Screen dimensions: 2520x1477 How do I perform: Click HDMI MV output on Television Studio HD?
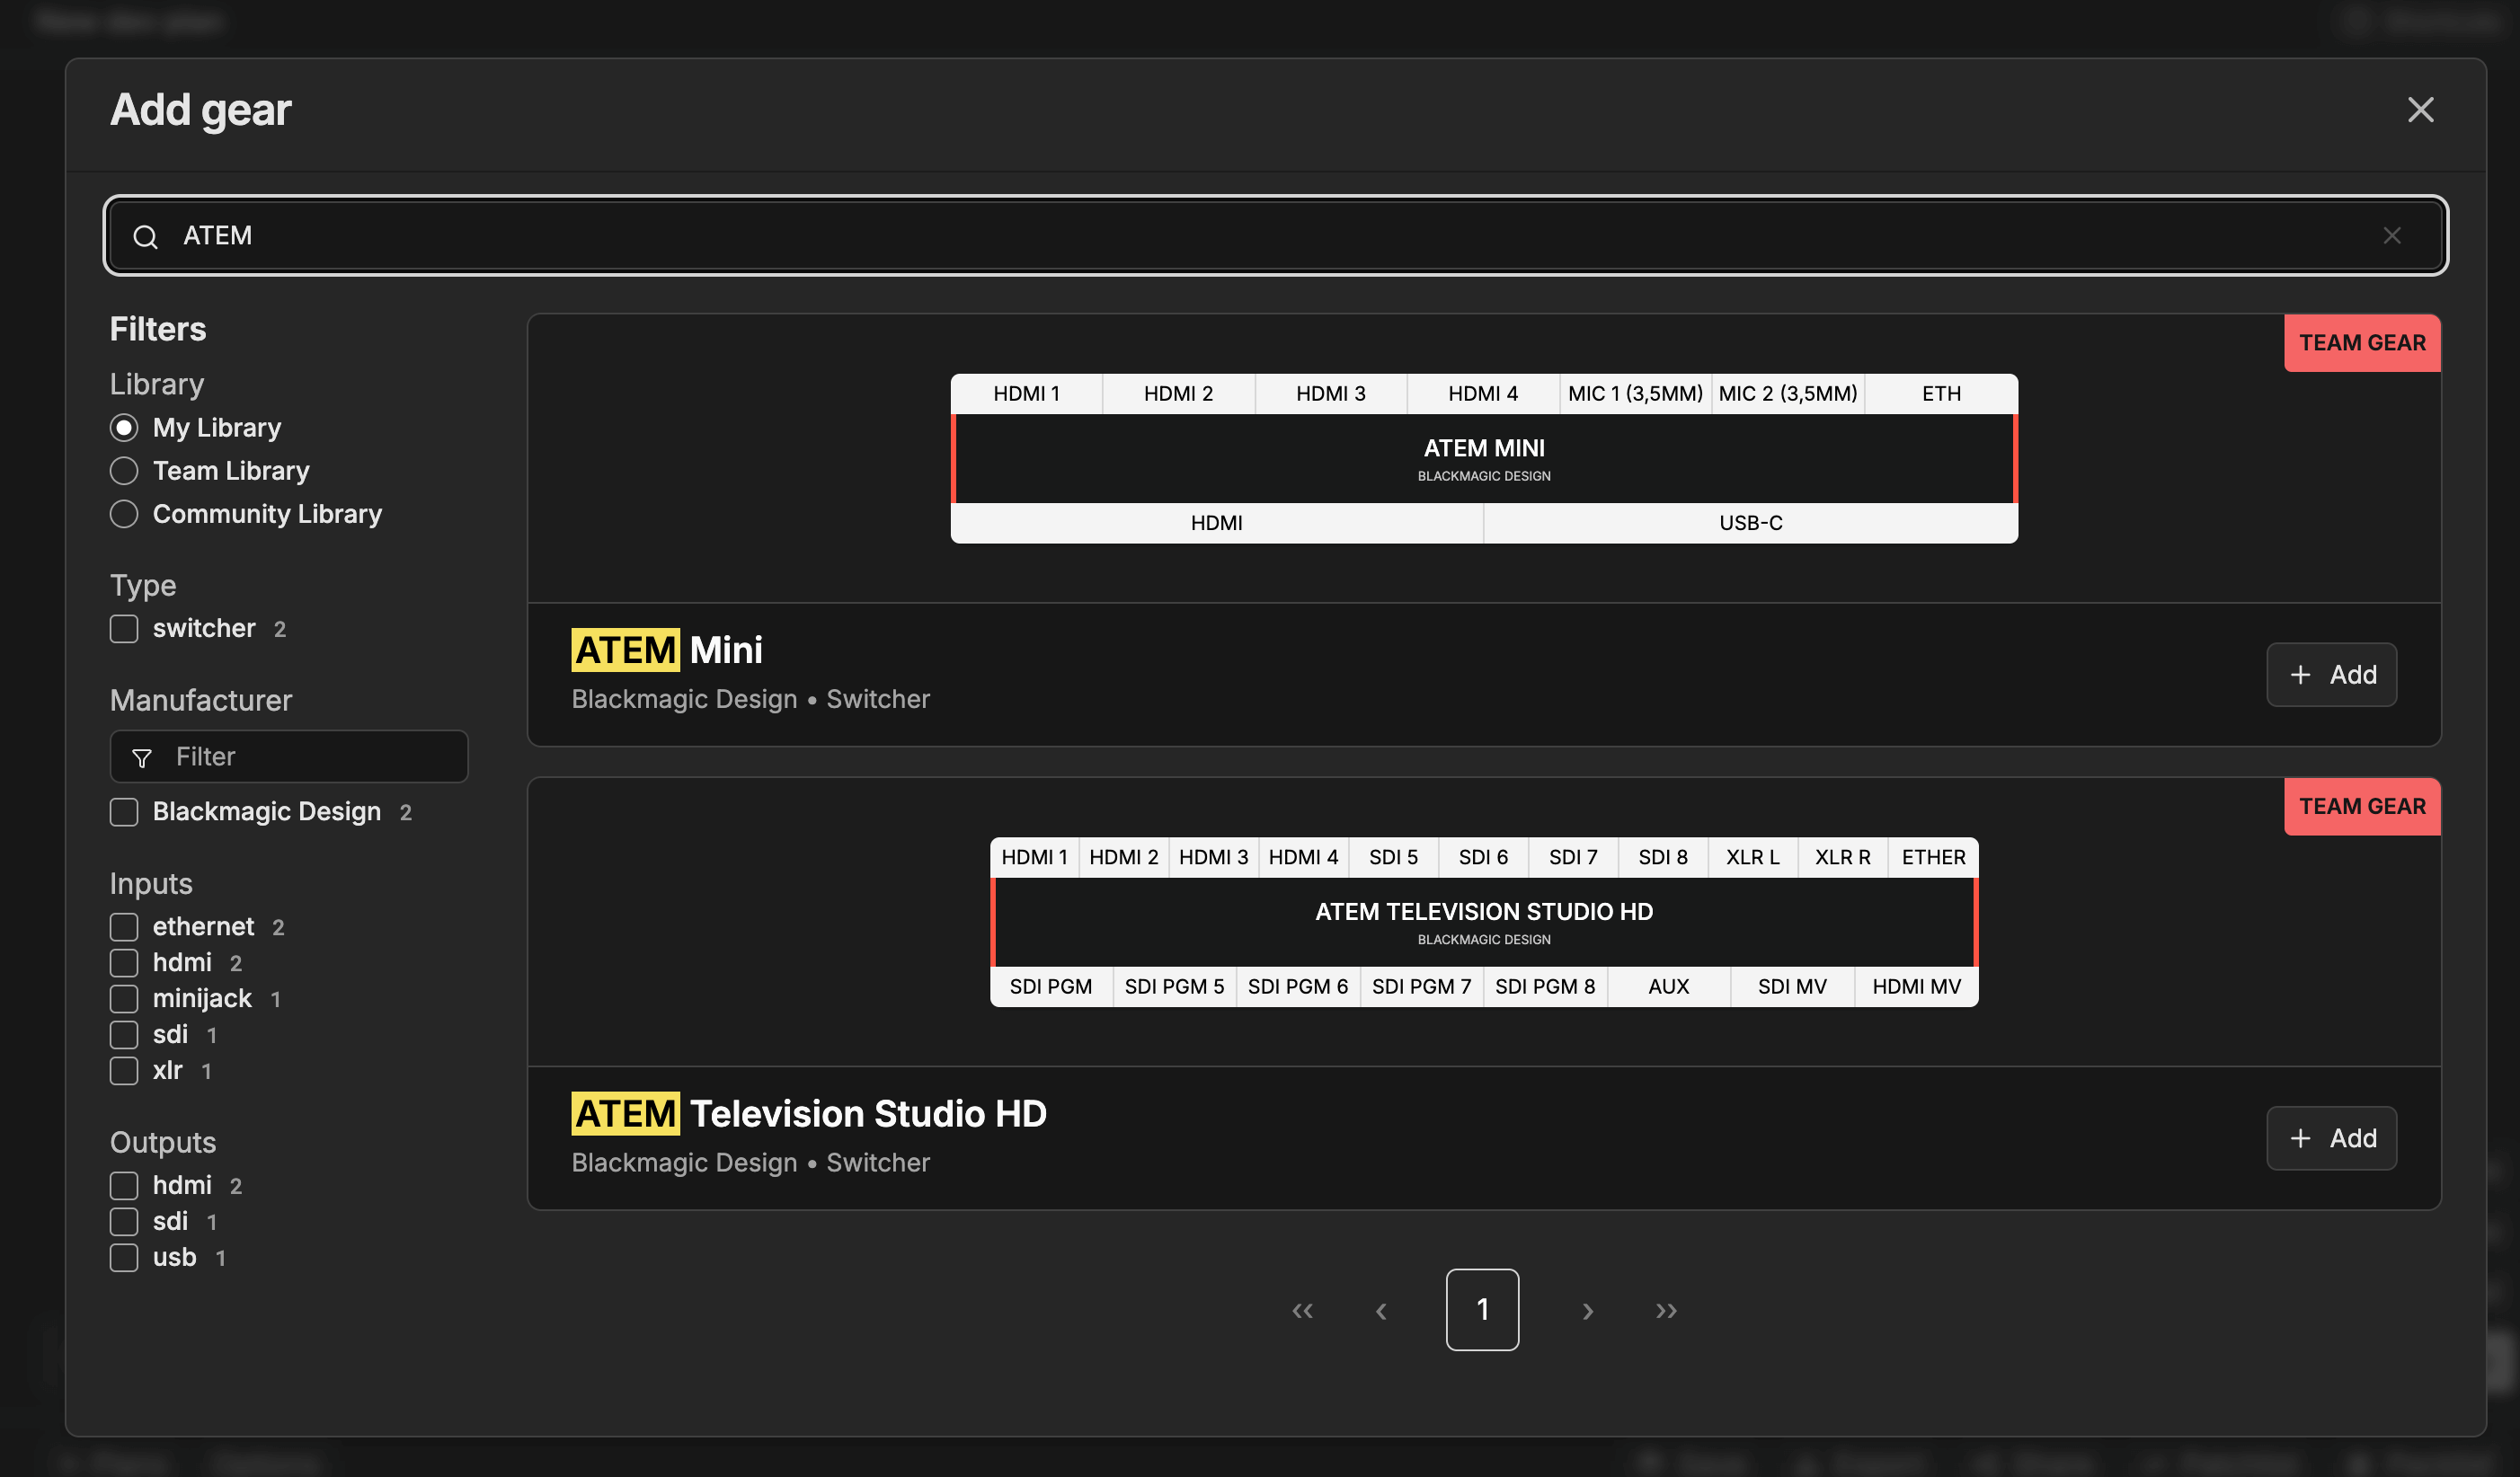pos(1916,987)
